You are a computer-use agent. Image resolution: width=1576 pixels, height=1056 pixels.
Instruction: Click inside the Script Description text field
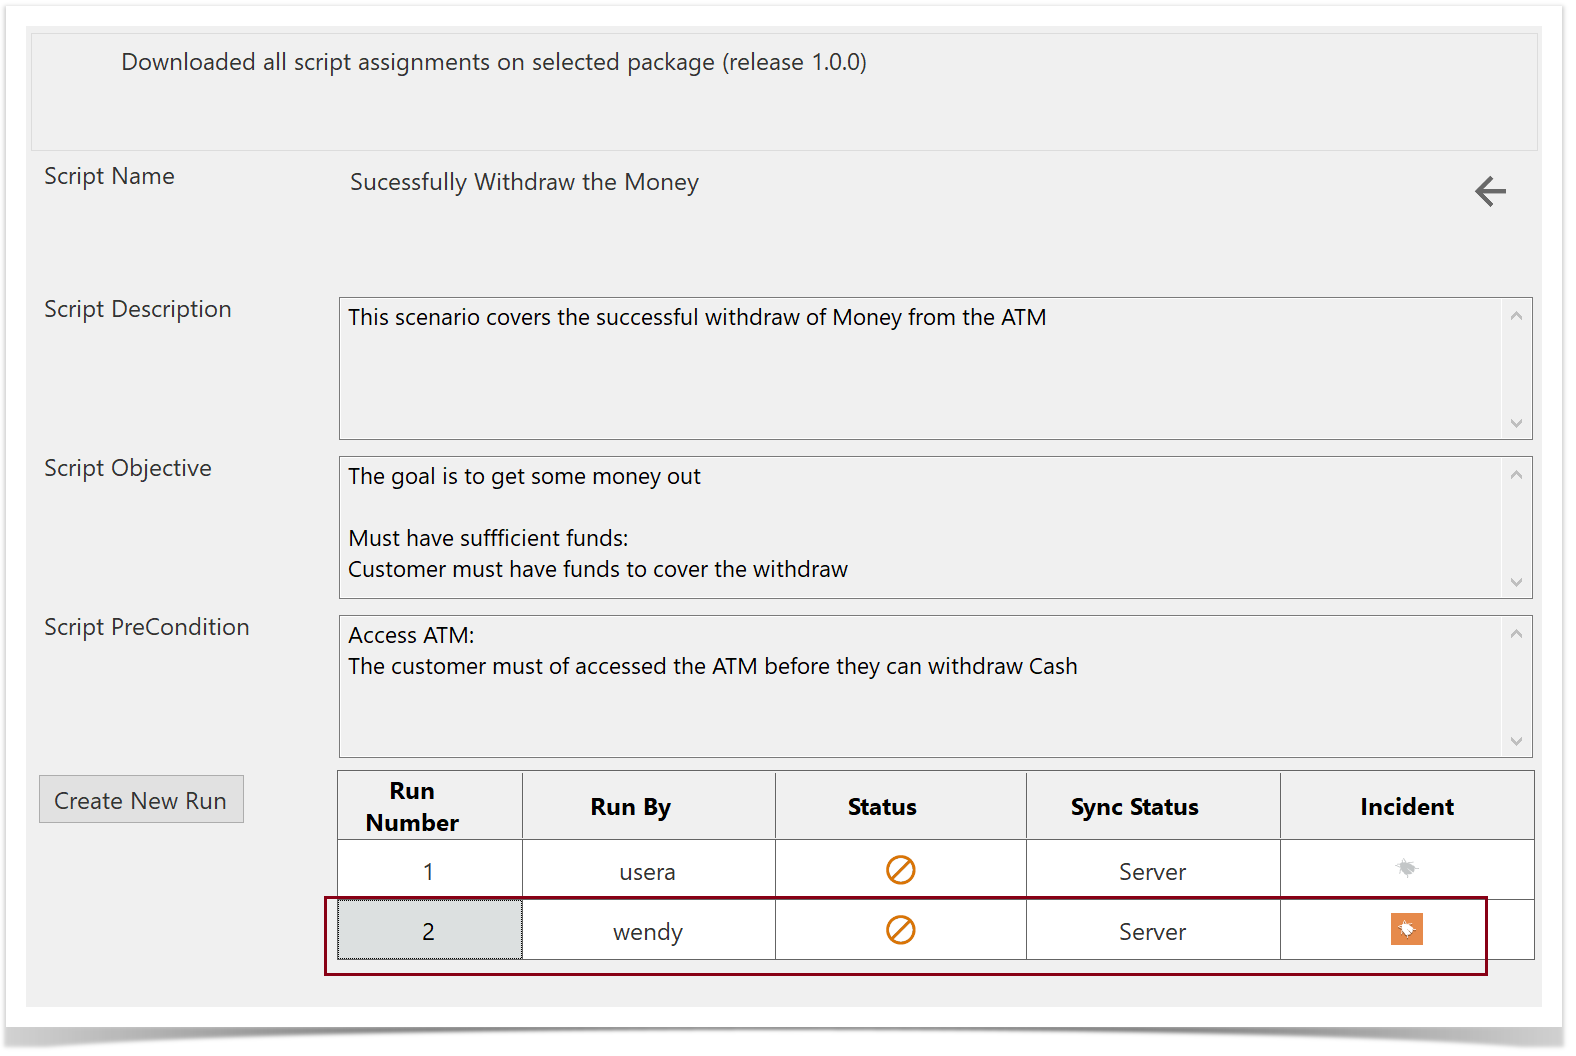coord(920,368)
